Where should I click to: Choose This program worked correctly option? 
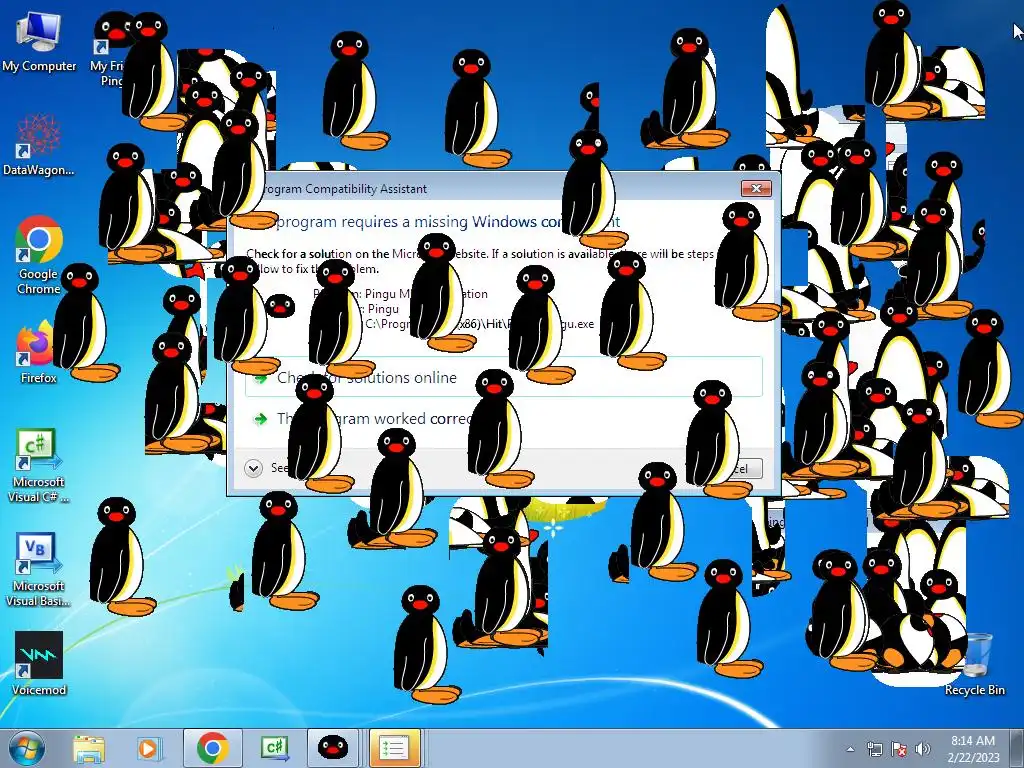click(504, 419)
